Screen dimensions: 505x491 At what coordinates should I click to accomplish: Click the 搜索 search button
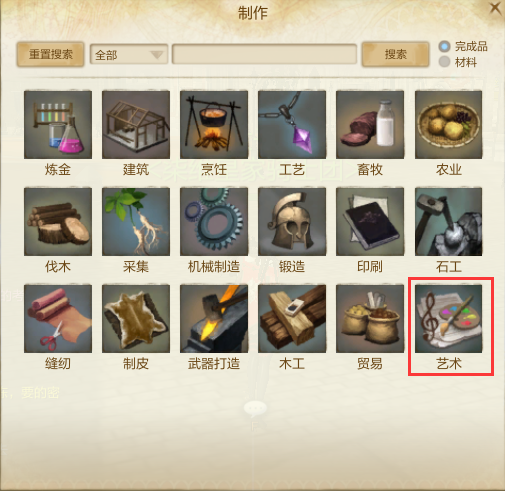pos(395,54)
